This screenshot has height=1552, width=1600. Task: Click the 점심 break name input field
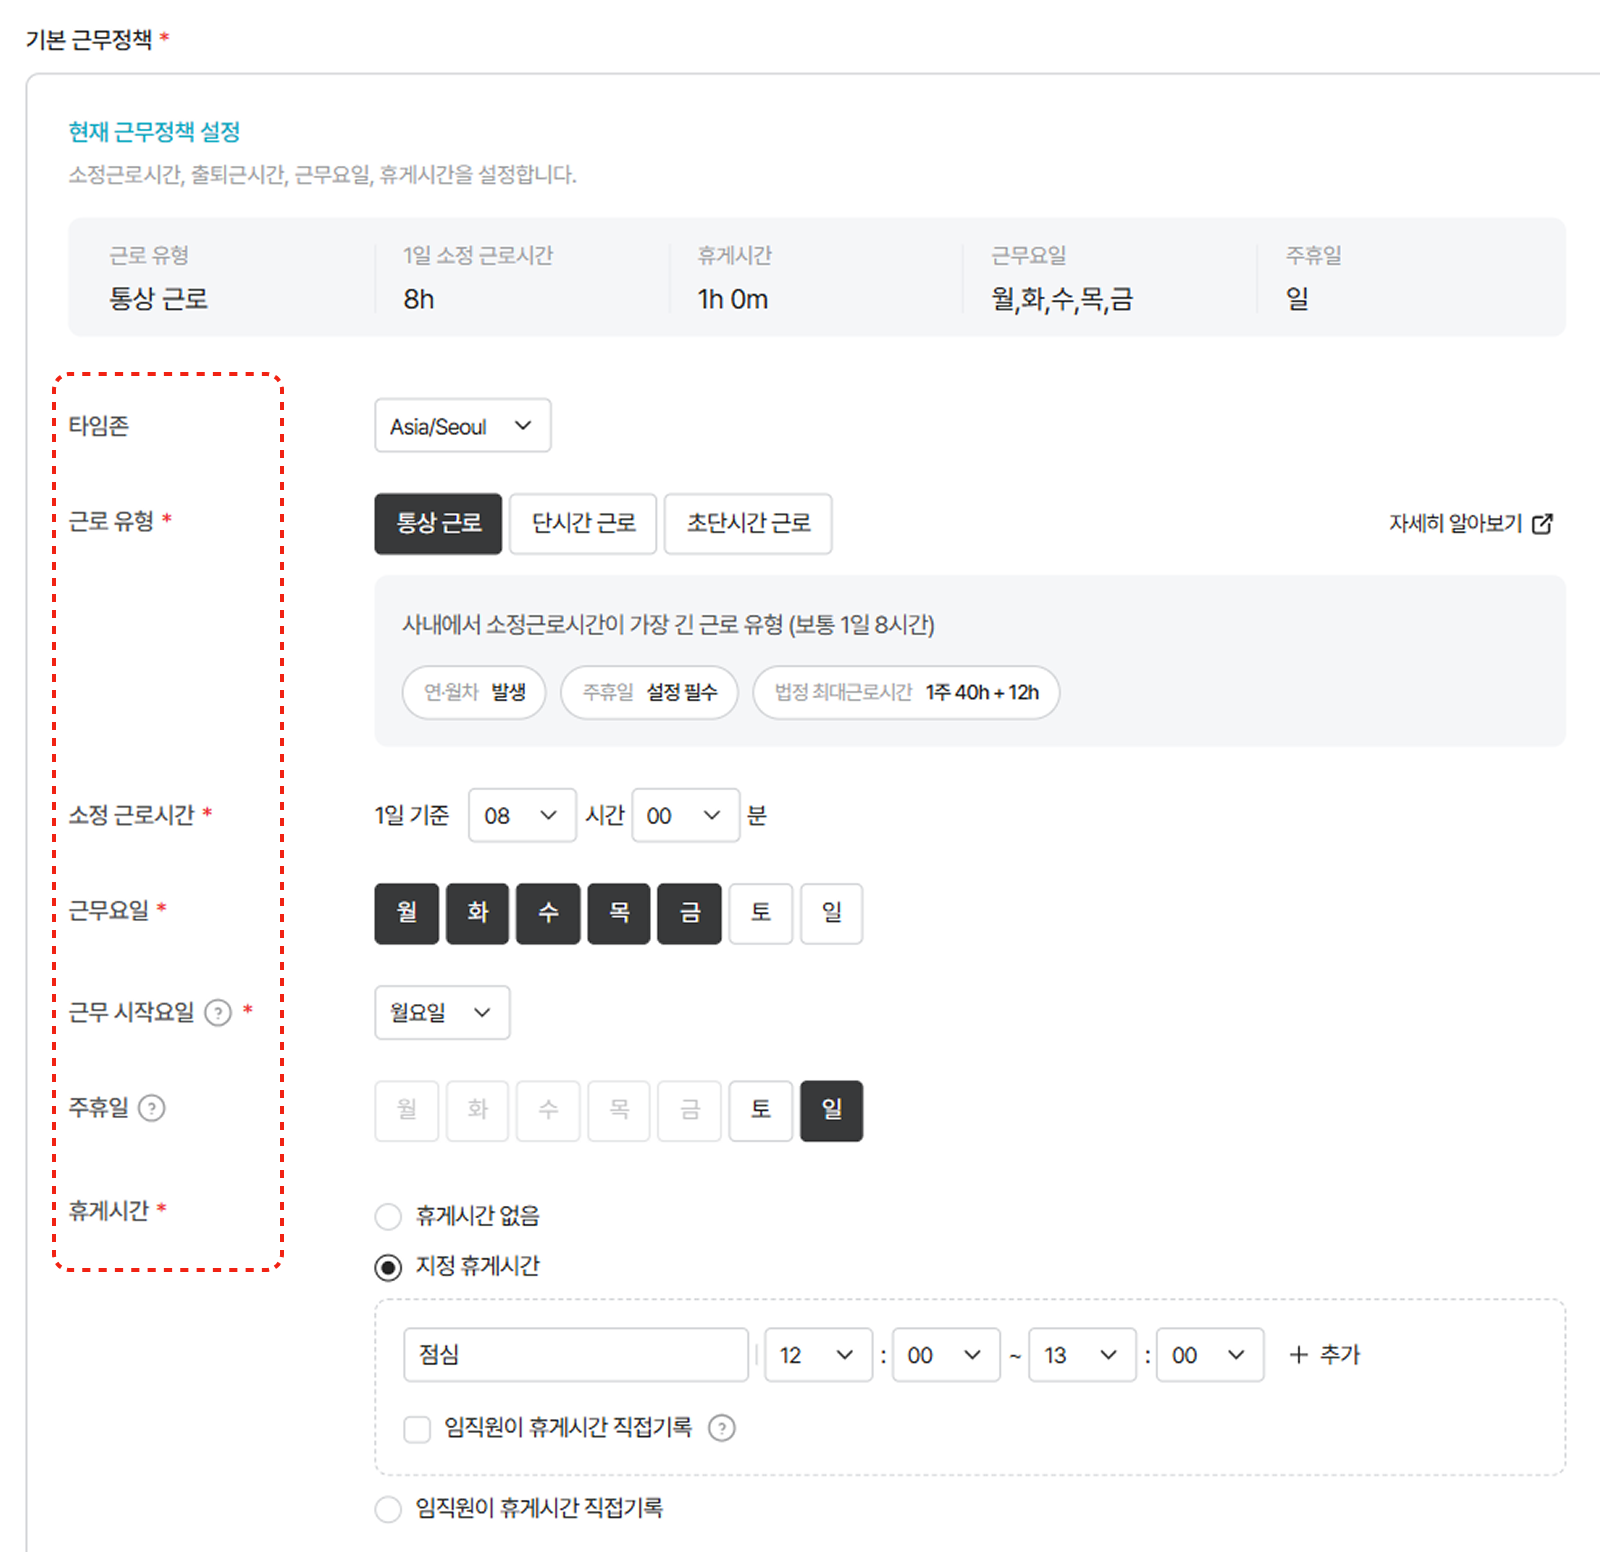pyautogui.click(x=576, y=1355)
